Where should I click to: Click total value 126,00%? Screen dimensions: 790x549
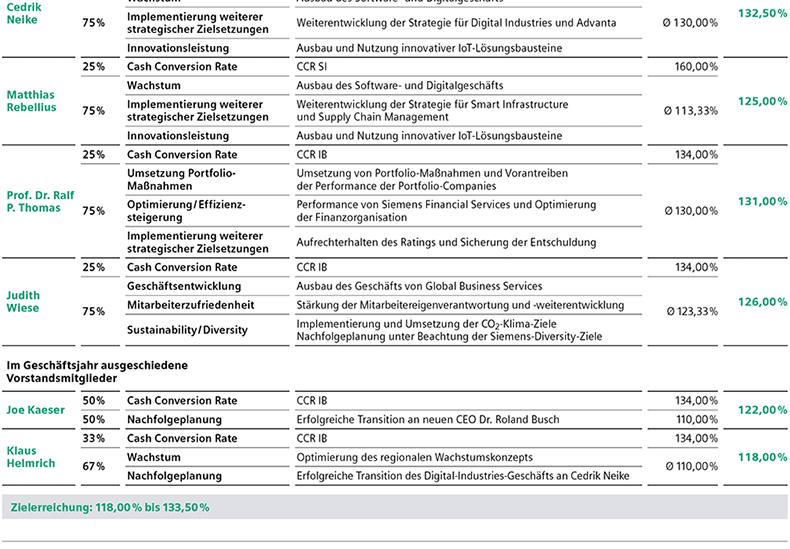(x=762, y=302)
